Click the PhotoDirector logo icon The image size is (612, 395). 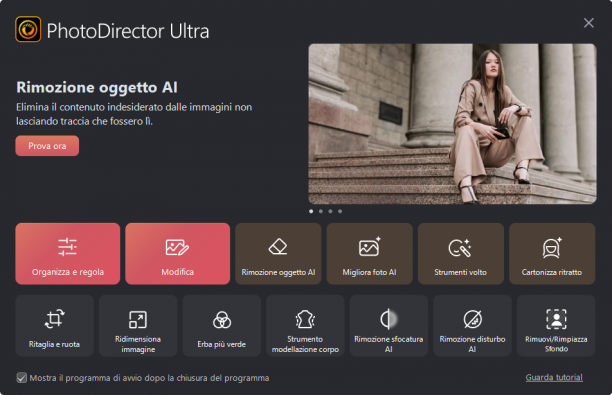[28, 29]
